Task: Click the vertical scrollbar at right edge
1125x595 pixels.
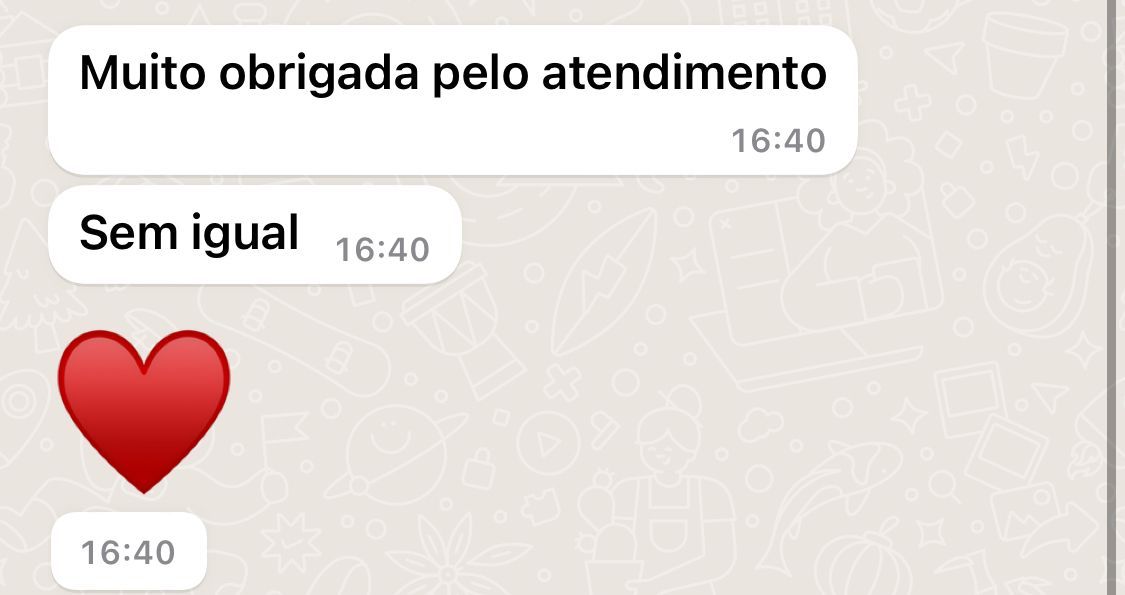Action: point(1111,297)
